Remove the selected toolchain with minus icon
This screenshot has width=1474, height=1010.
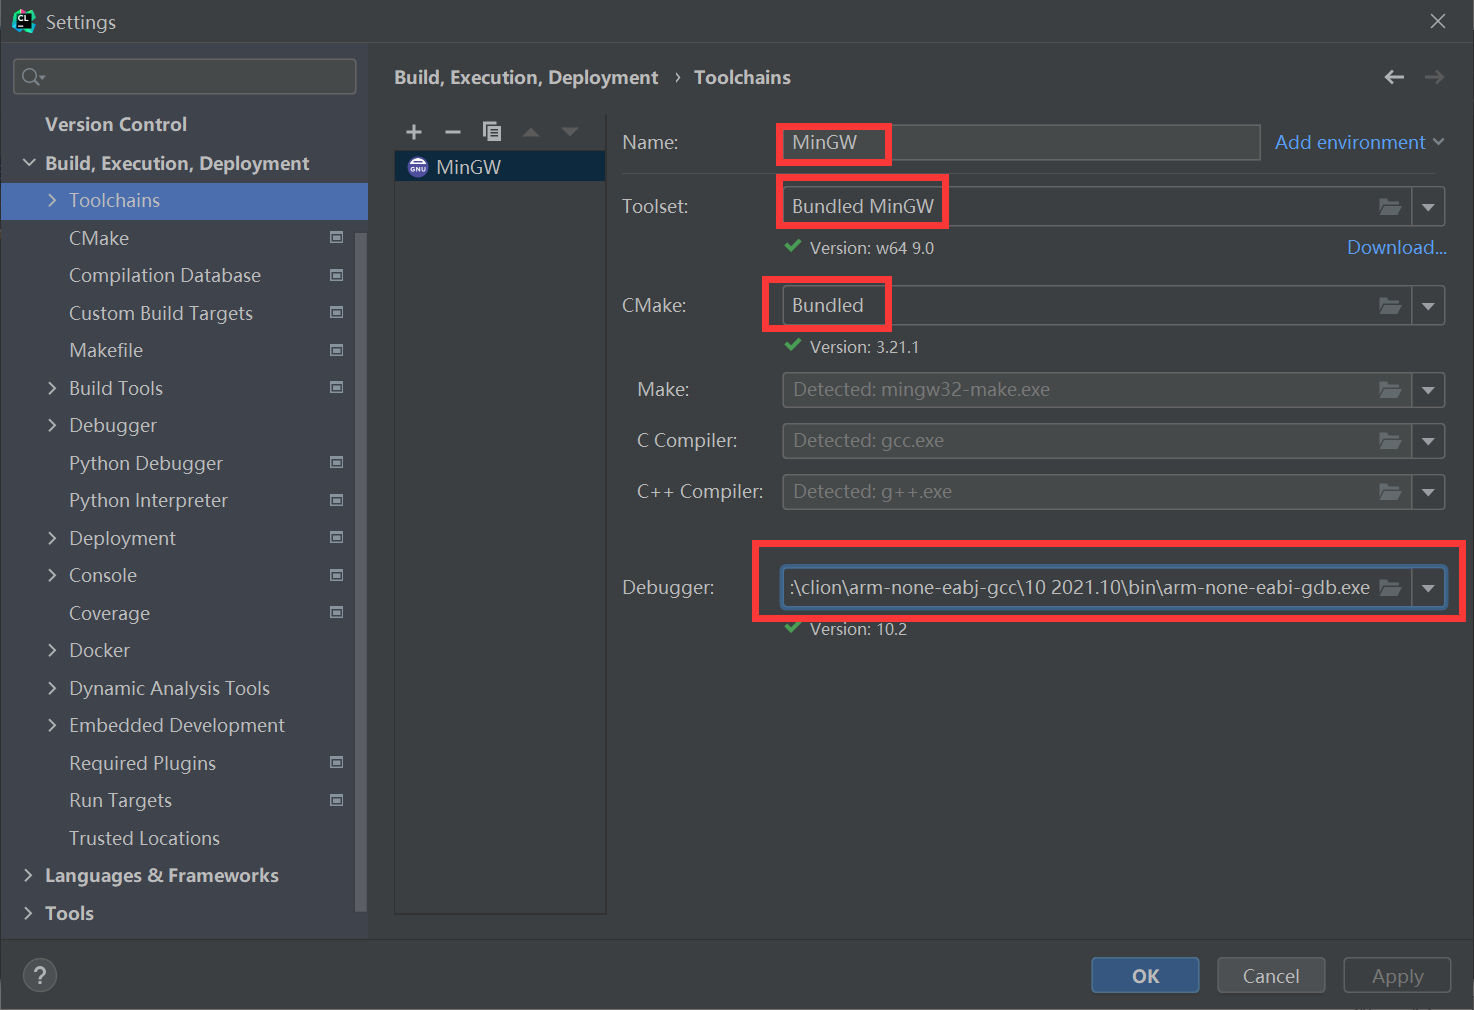click(x=453, y=132)
